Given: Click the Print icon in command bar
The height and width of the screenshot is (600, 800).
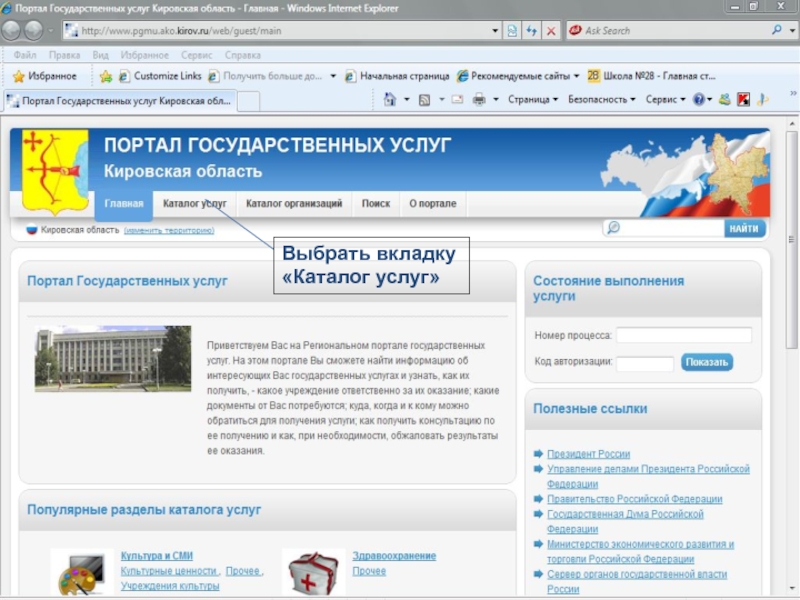Looking at the screenshot, I should 479,99.
